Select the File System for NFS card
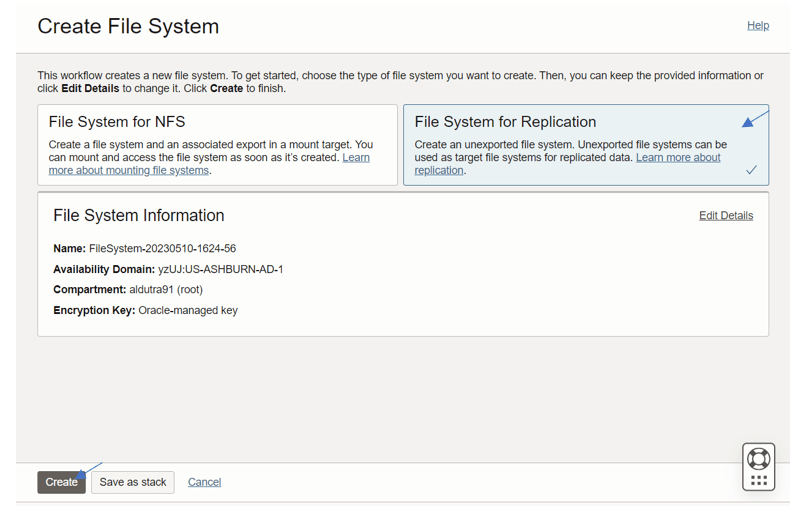 [x=217, y=145]
